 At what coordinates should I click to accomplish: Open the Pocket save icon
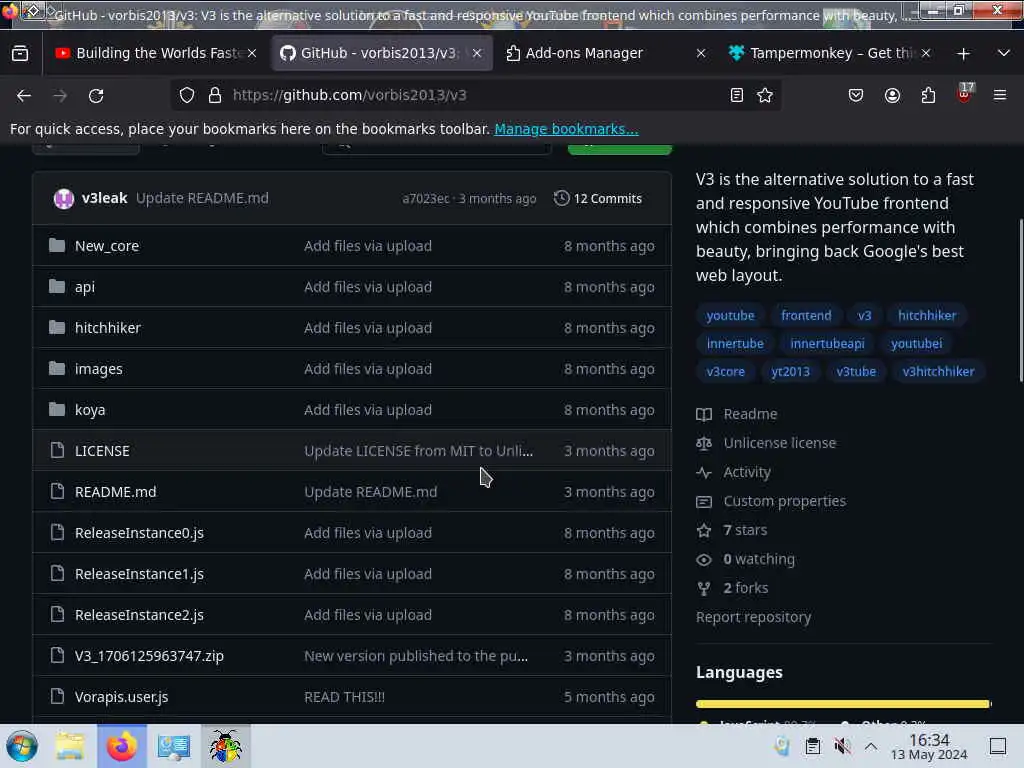[856, 95]
